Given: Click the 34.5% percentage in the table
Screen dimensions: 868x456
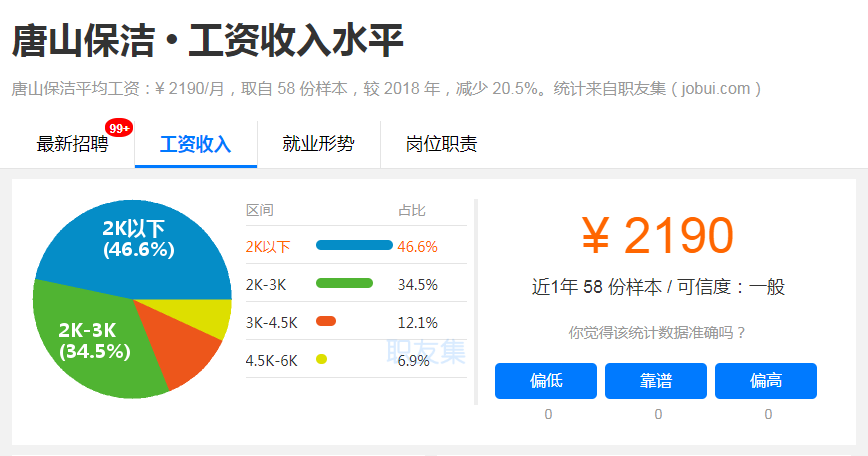Looking at the screenshot, I should point(417,285).
